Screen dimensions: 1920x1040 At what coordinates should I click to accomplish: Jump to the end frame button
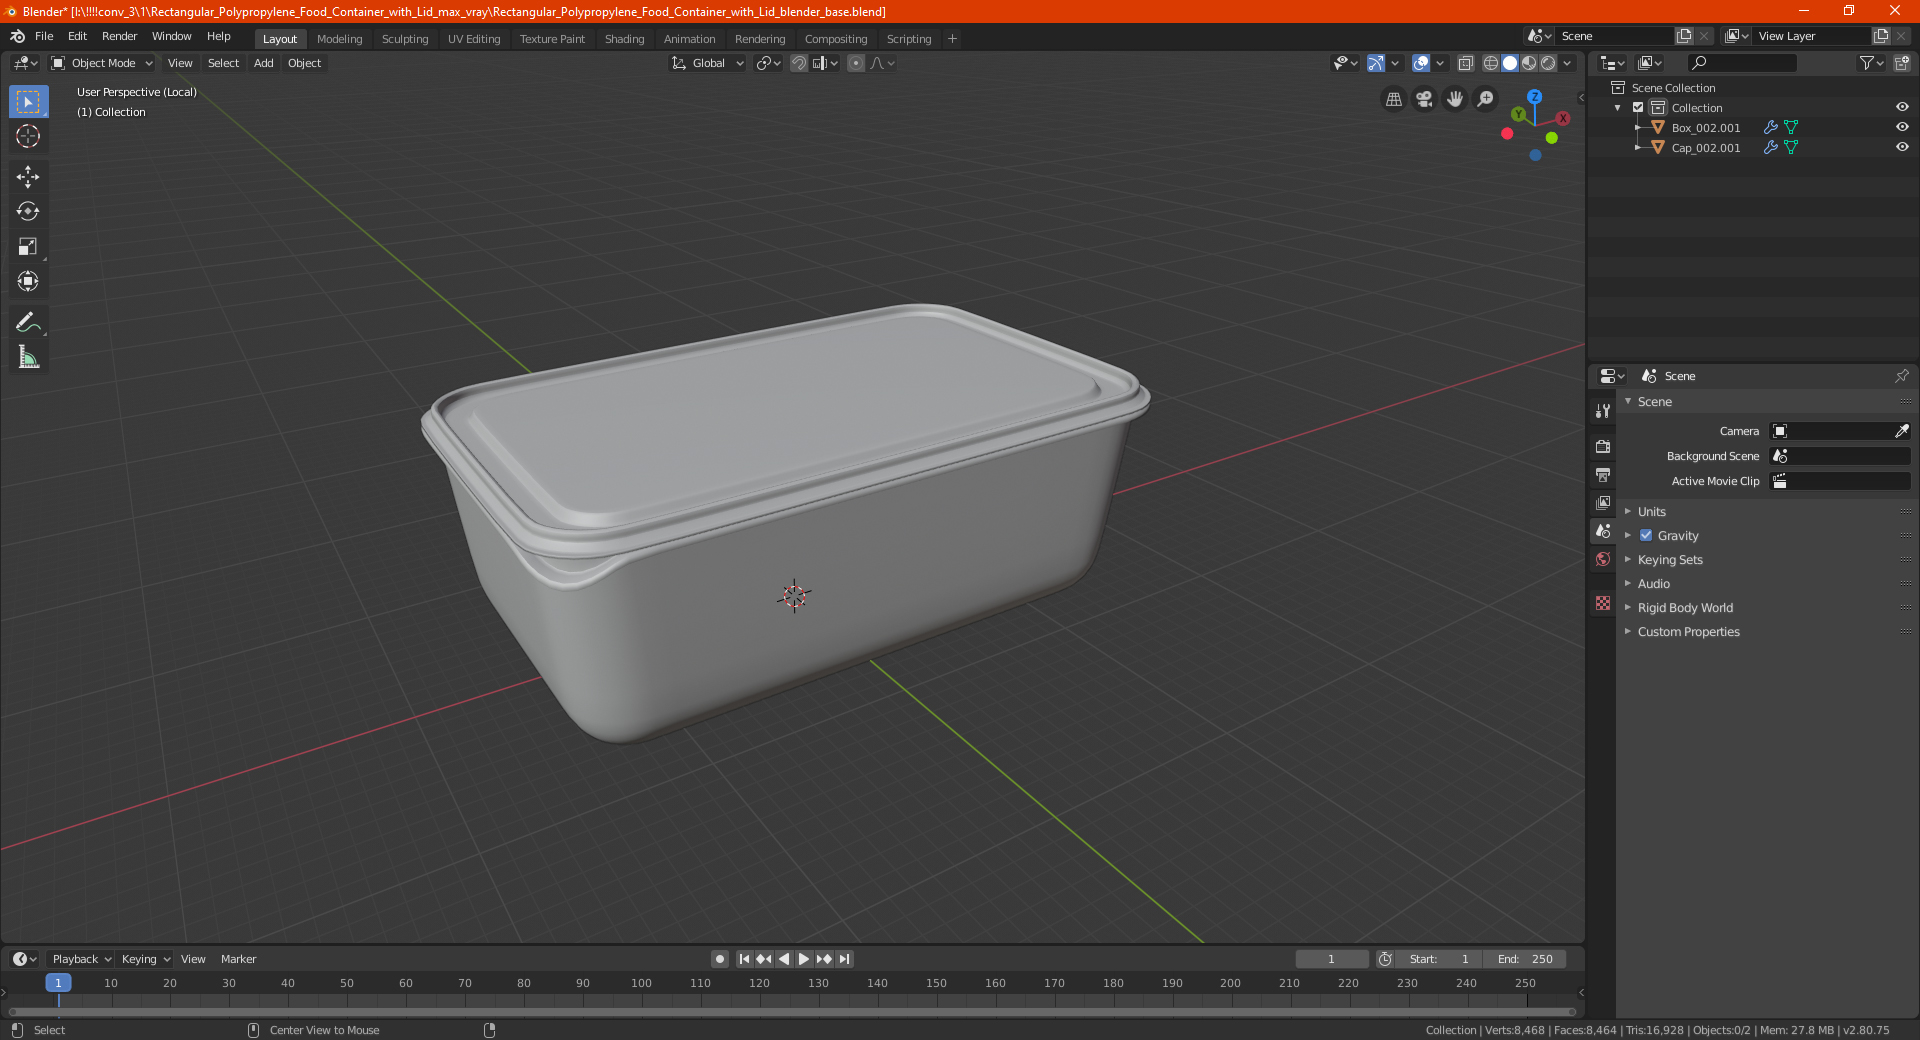point(845,959)
